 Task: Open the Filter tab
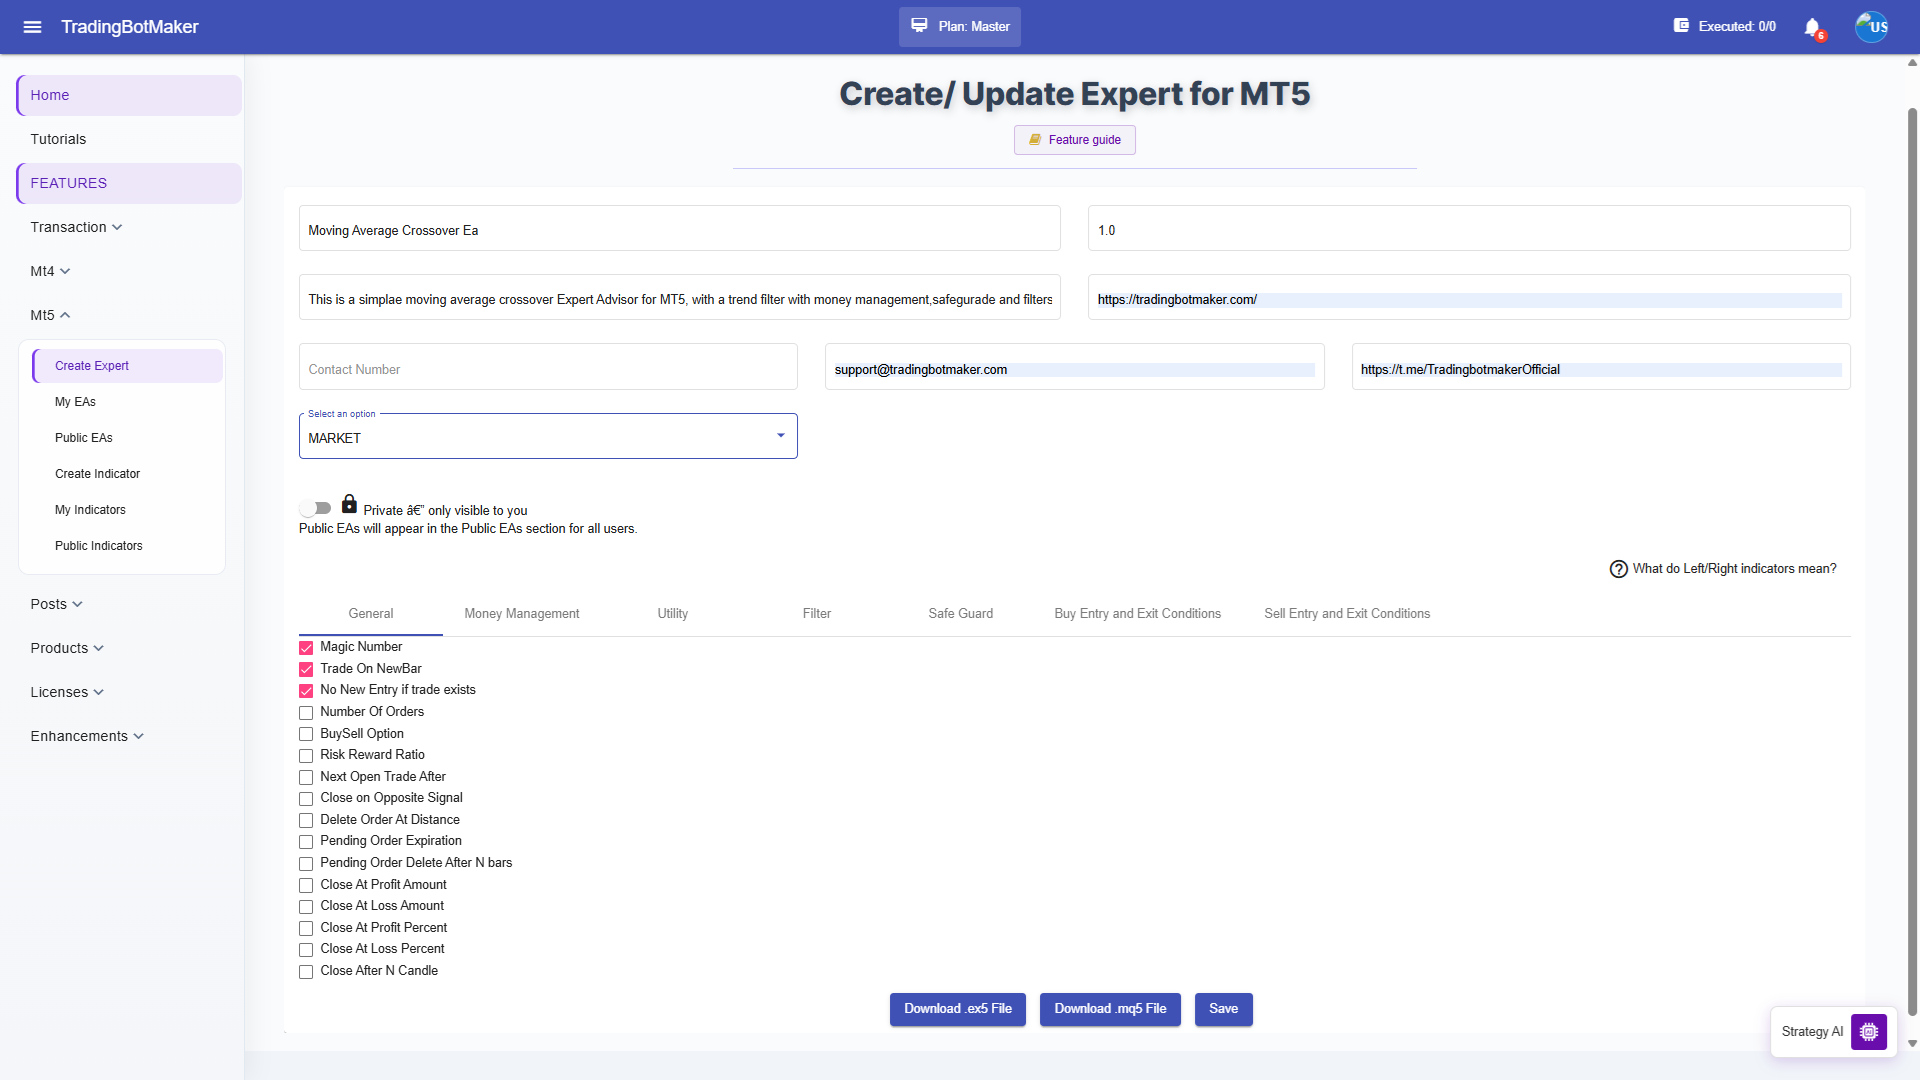click(817, 614)
